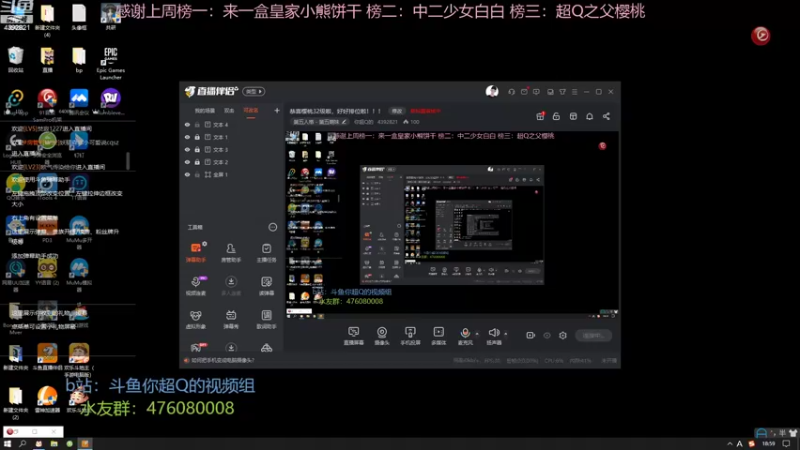The height and width of the screenshot is (450, 800).
Task: Open the 房管助手 room manager tool
Action: pos(231,253)
